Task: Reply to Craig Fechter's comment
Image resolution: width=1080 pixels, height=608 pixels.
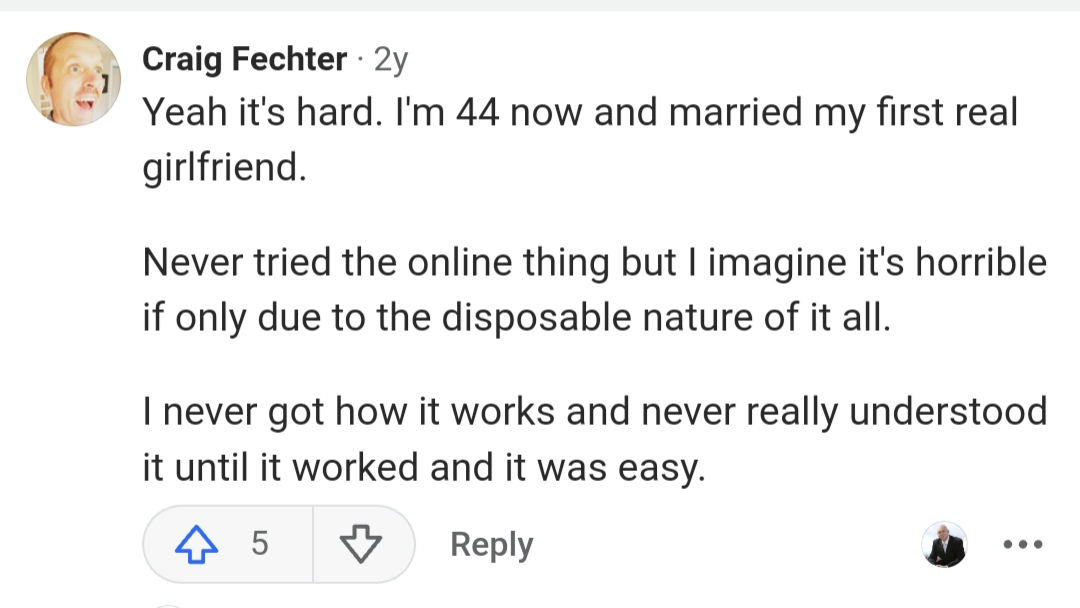Action: (492, 545)
